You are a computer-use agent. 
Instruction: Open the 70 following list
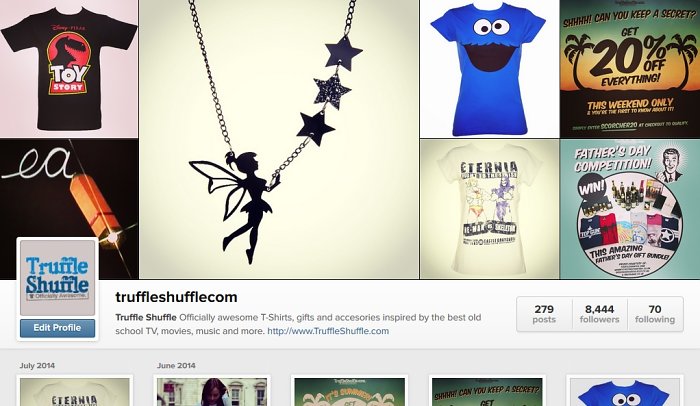pos(654,314)
